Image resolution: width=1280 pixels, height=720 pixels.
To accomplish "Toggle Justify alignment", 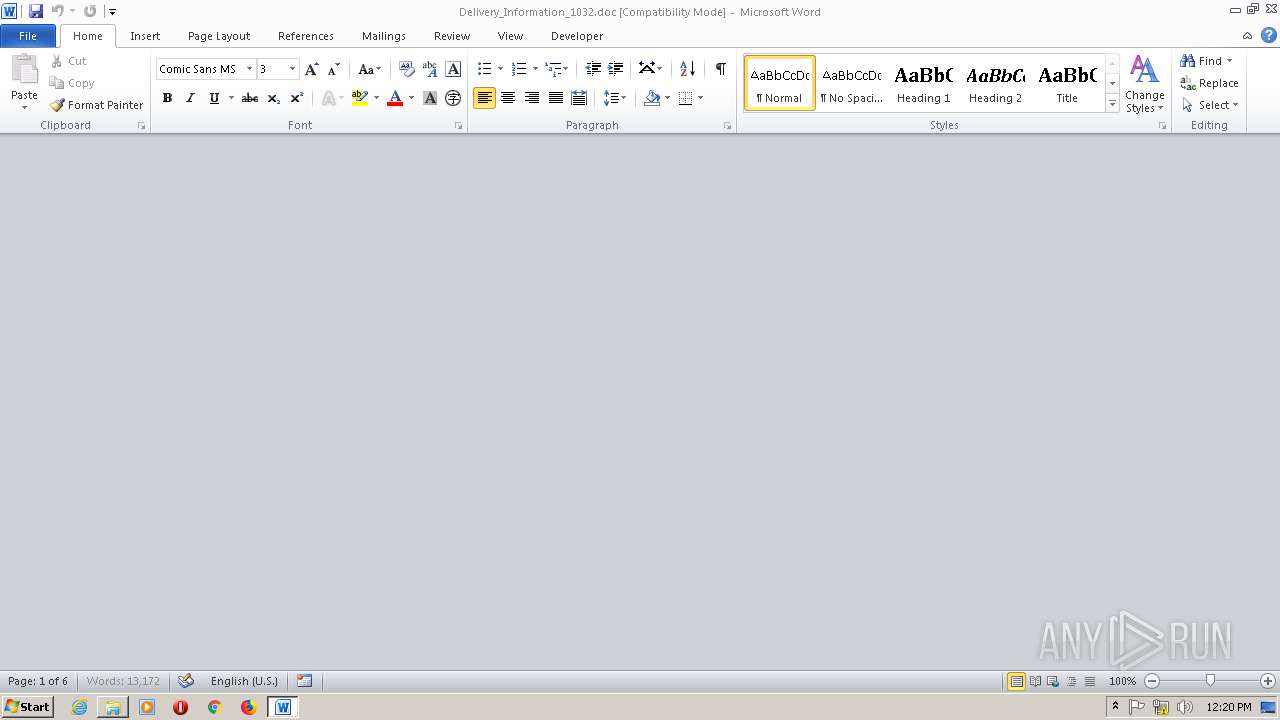I will (555, 98).
